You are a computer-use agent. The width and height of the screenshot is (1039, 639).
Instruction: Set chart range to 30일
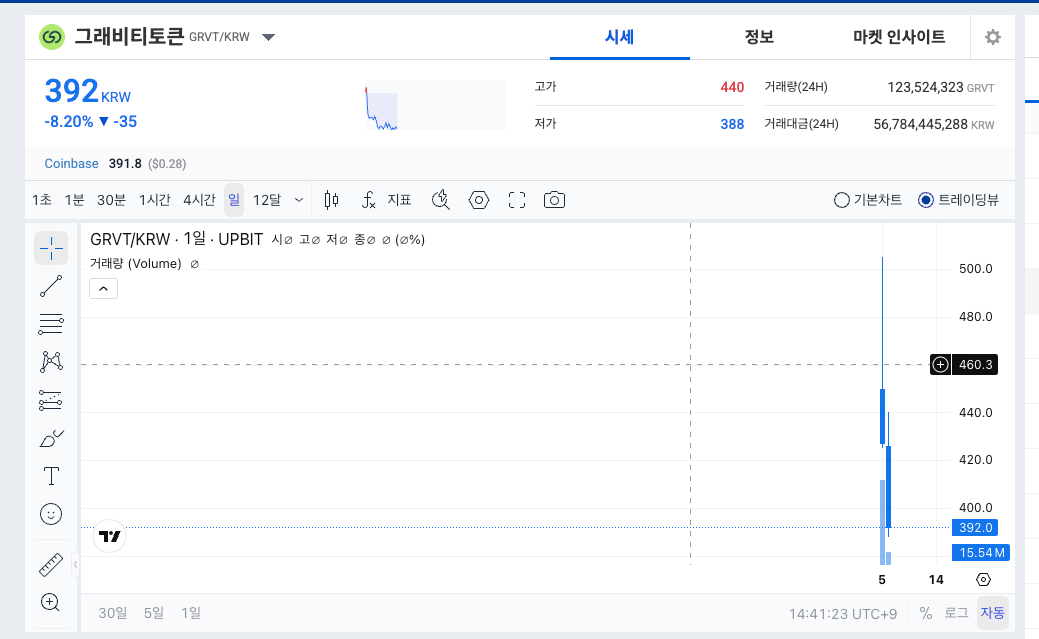(113, 613)
